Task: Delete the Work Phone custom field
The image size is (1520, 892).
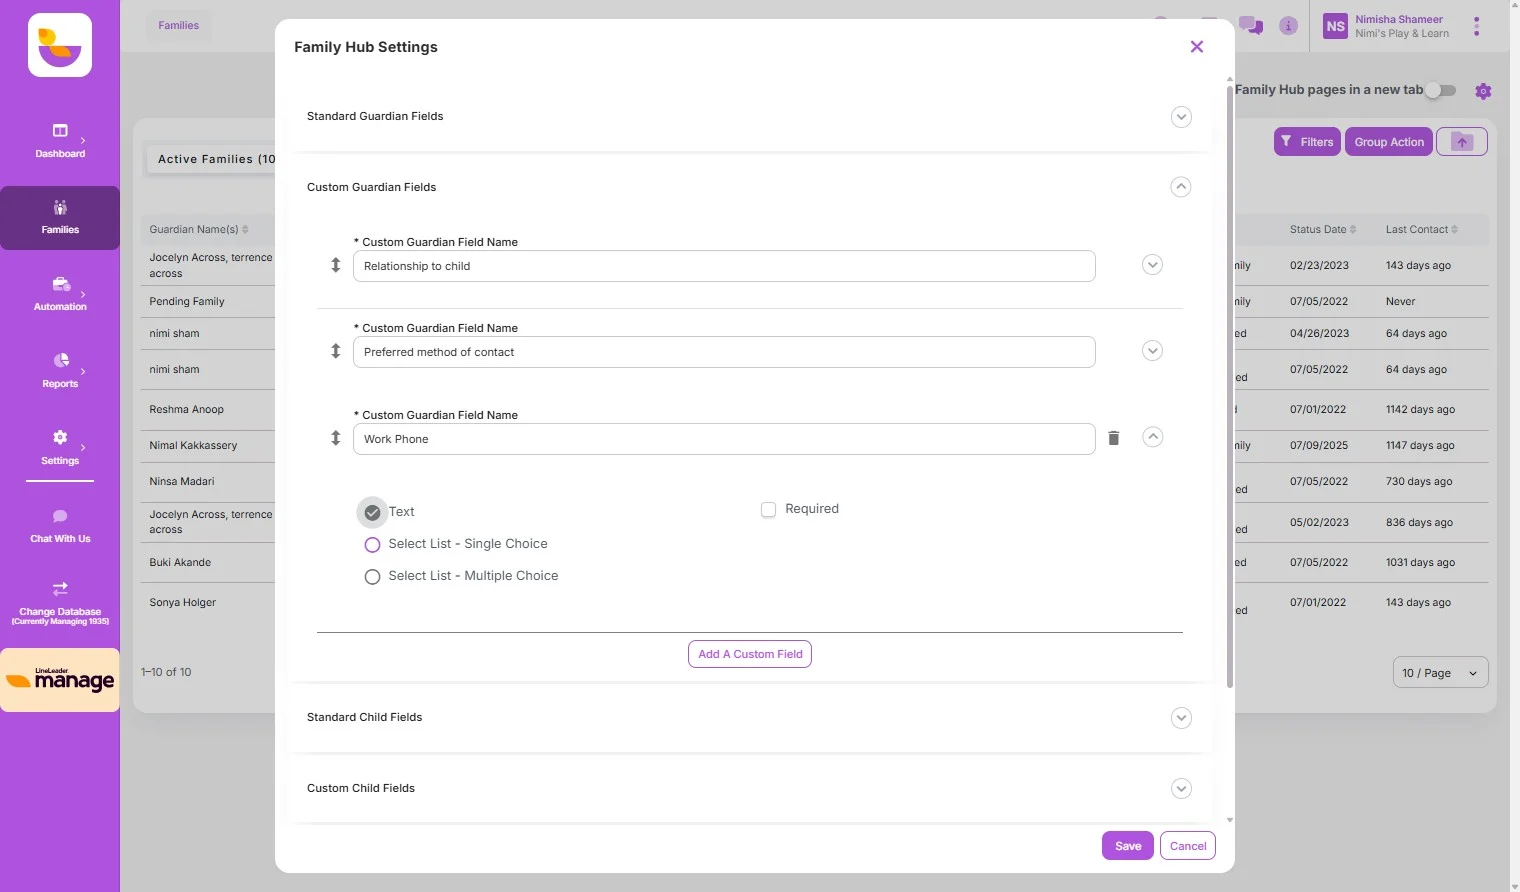Action: [x=1114, y=438]
